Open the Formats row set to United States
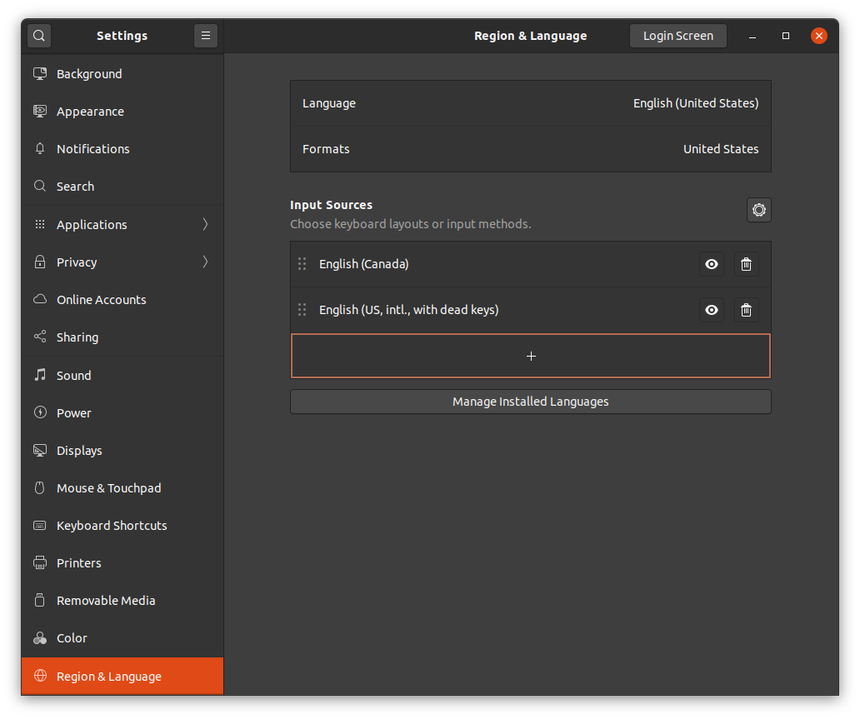 [530, 149]
